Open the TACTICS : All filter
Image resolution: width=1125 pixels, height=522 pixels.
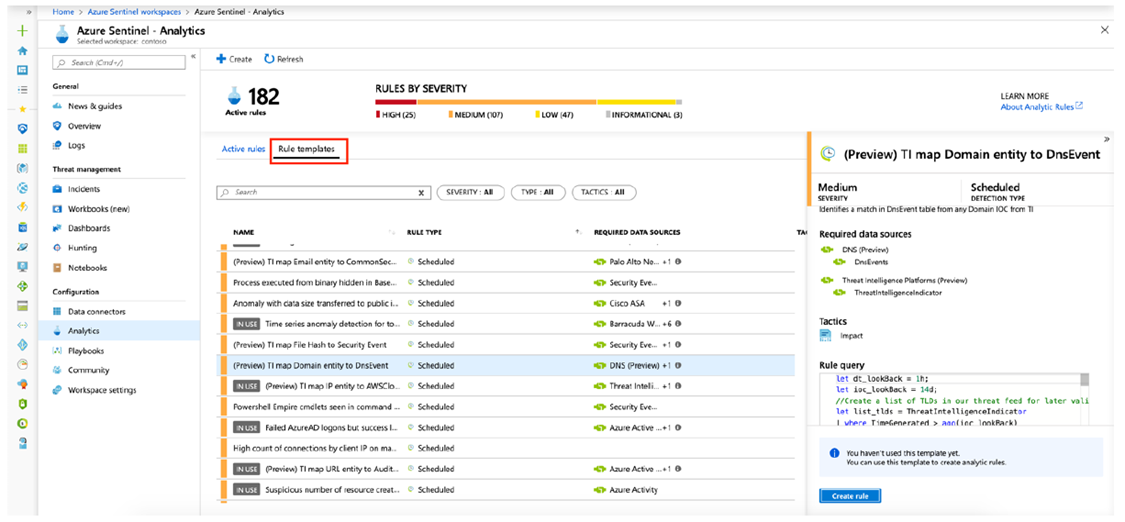point(603,192)
